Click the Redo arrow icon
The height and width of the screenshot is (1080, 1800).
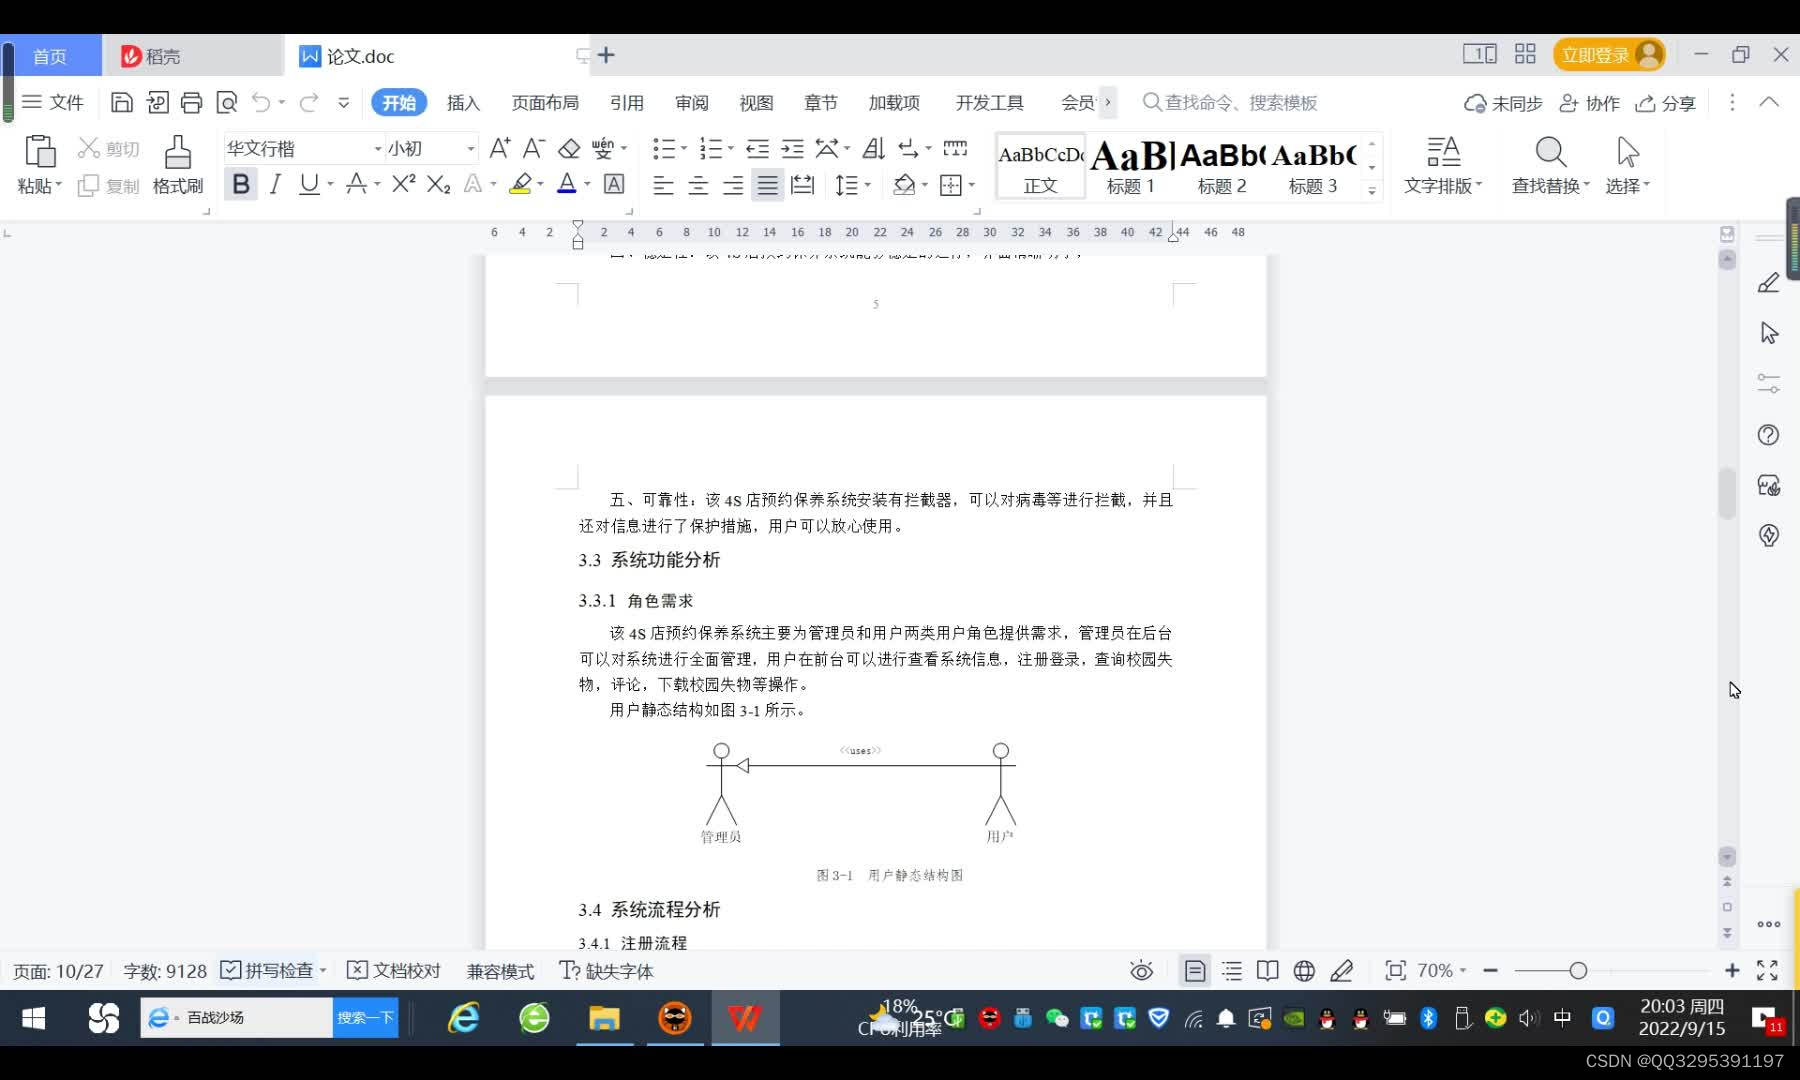(309, 102)
